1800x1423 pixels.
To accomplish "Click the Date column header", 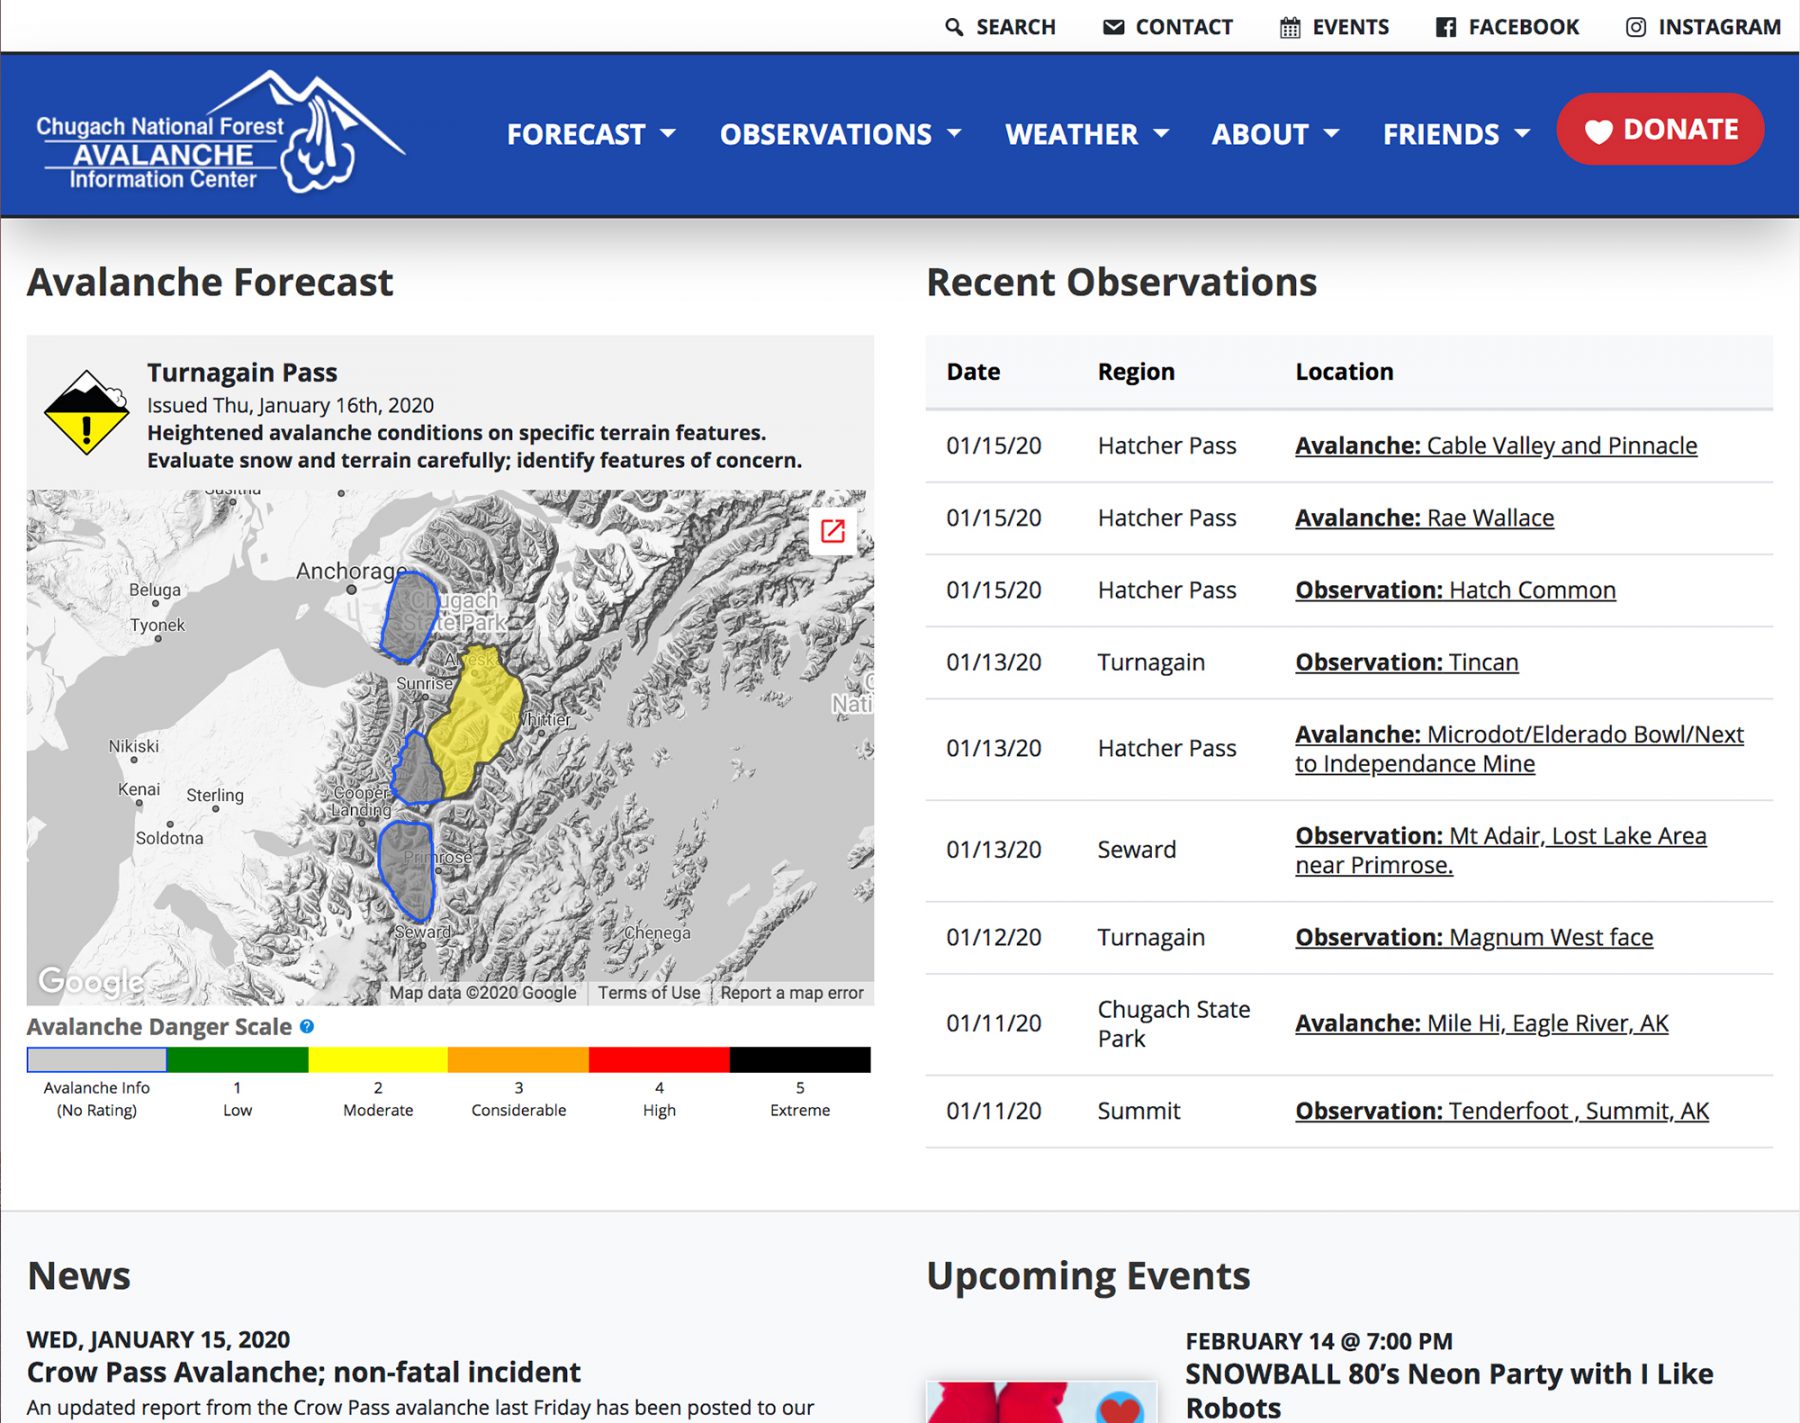I will point(973,372).
